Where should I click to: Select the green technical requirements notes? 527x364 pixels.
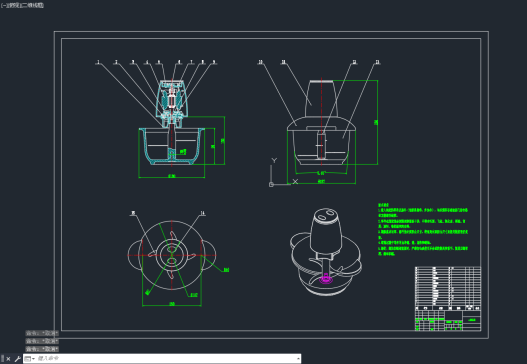(422, 229)
